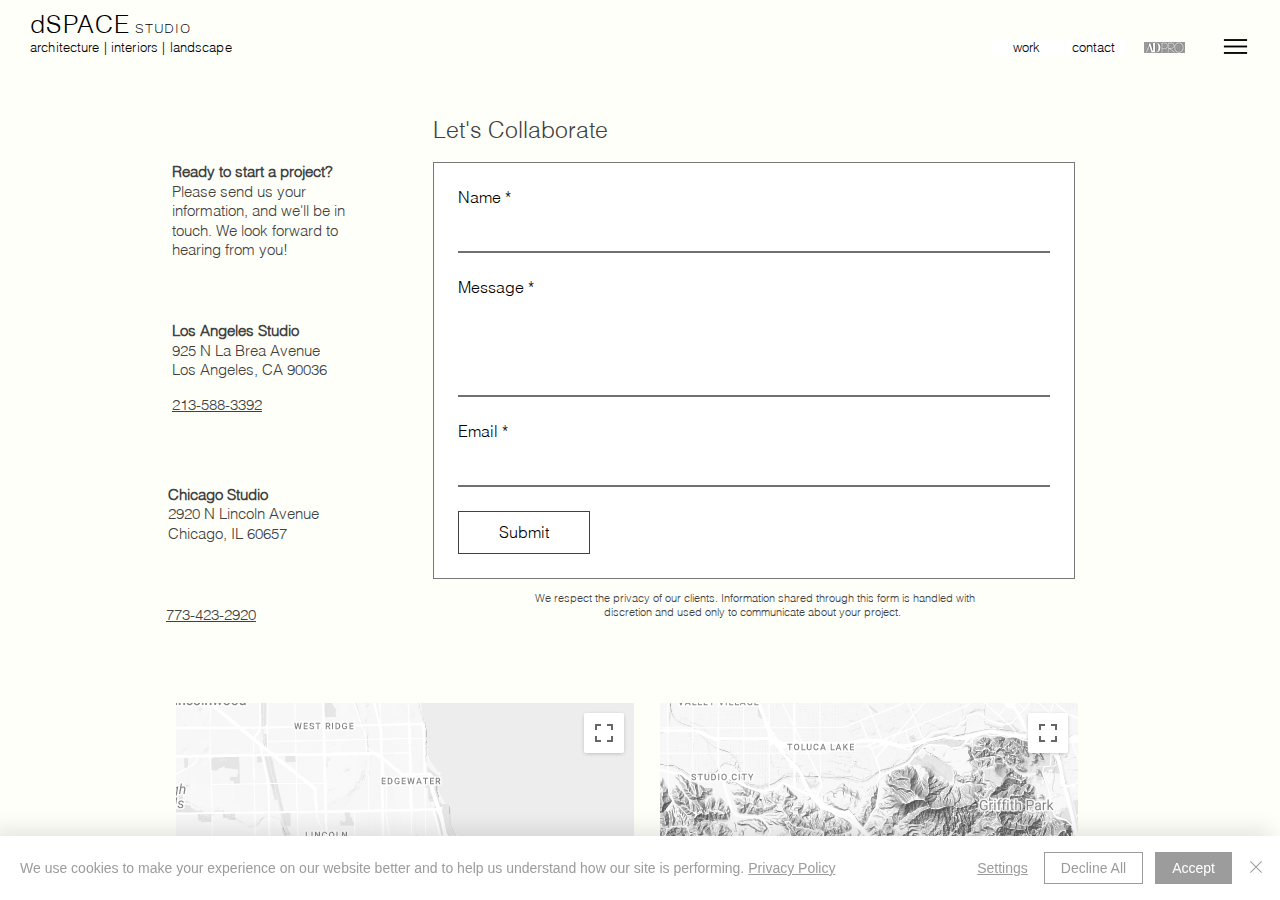The image size is (1280, 900).
Task: Open the hamburger navigation menu
Action: pos(1235,47)
